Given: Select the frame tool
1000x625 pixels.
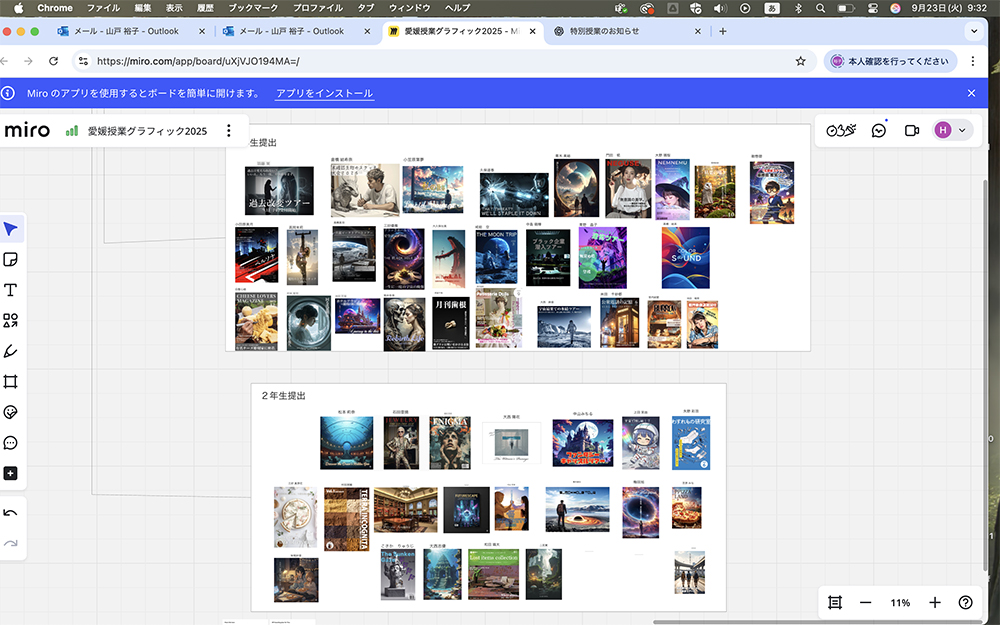Looking at the screenshot, I should click(11, 381).
